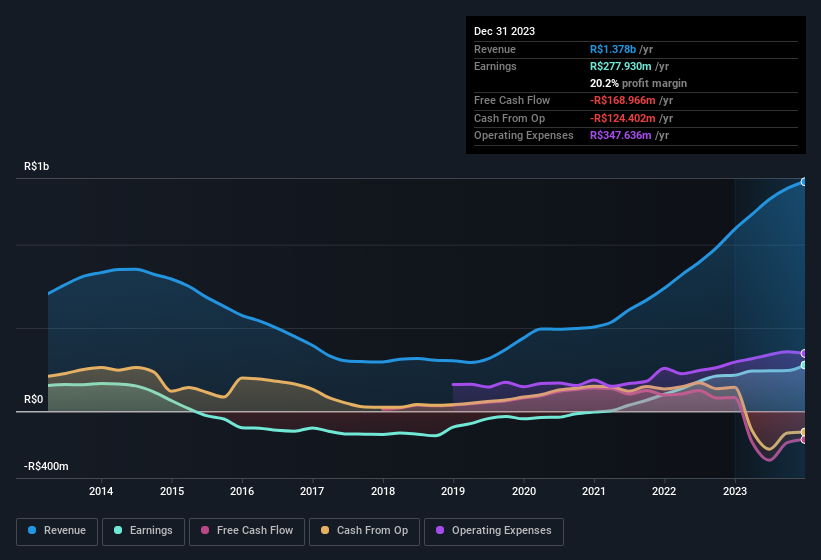The image size is (821, 560).
Task: Click the 2019 x-axis year label
Action: click(x=453, y=491)
